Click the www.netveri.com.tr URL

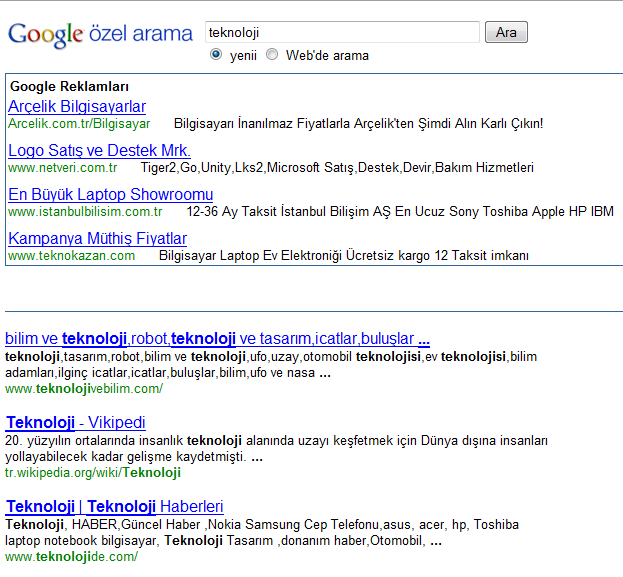pos(62,168)
